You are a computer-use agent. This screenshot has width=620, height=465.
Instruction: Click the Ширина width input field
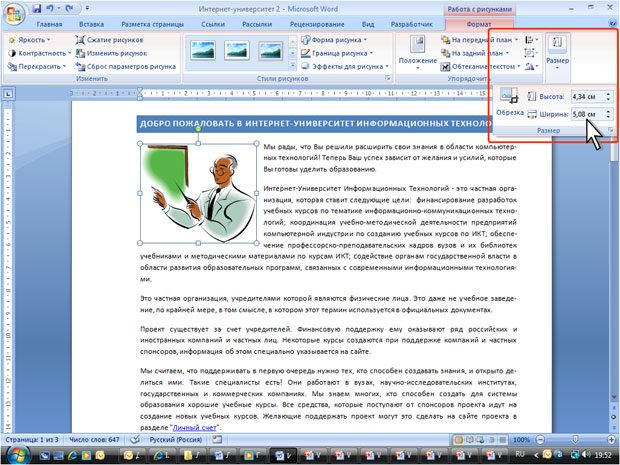(587, 114)
